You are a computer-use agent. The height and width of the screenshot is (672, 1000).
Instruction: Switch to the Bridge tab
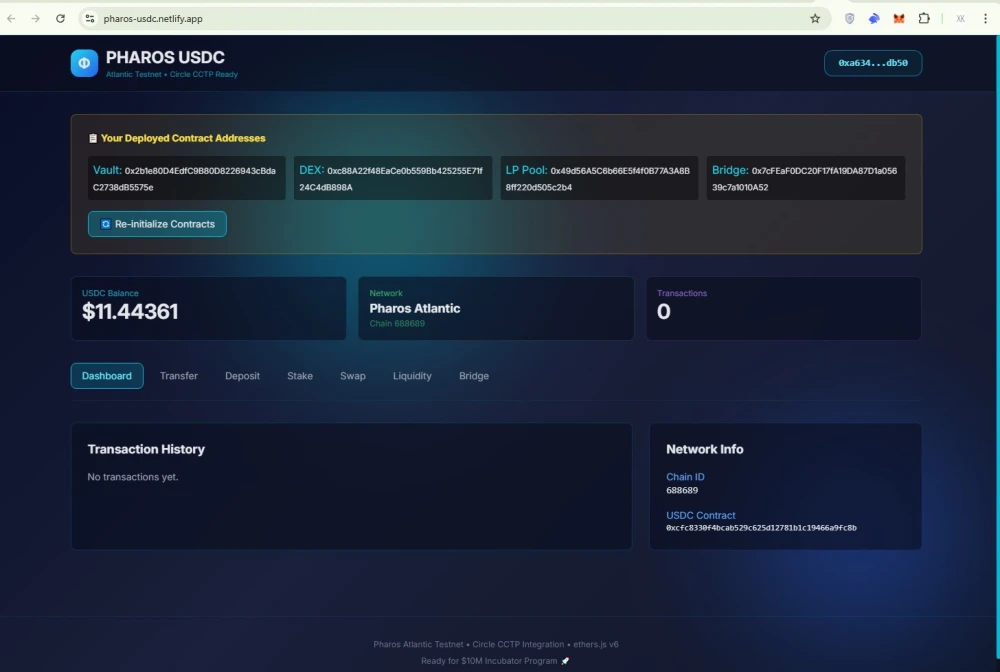click(x=474, y=376)
